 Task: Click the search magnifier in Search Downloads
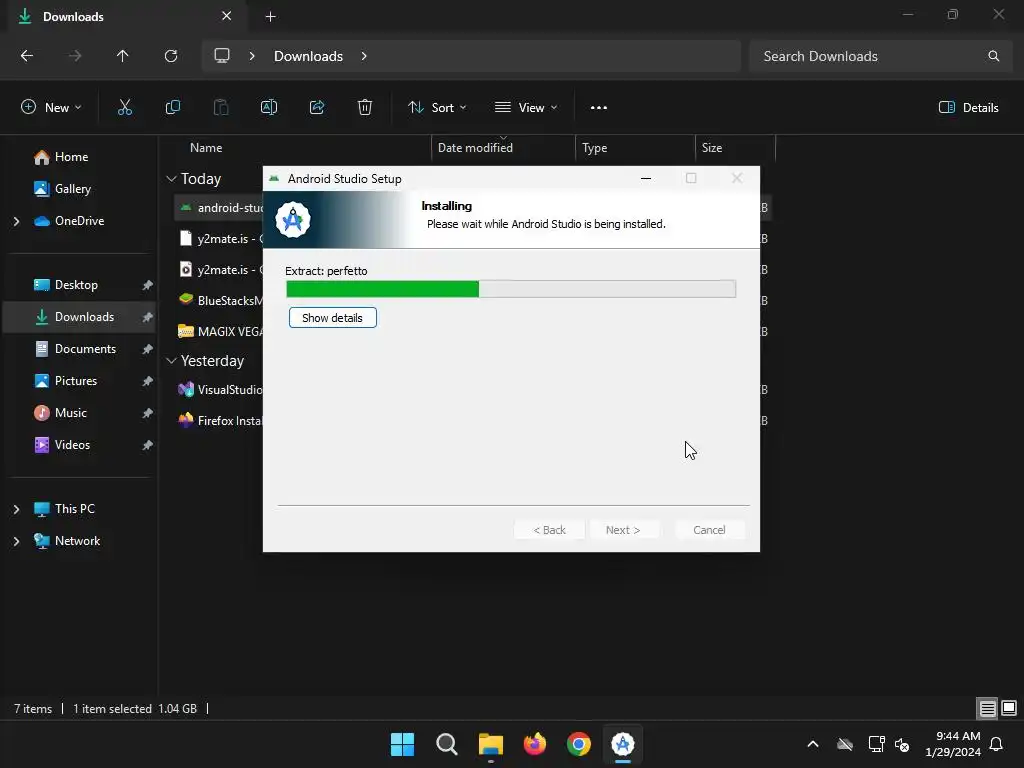(993, 56)
